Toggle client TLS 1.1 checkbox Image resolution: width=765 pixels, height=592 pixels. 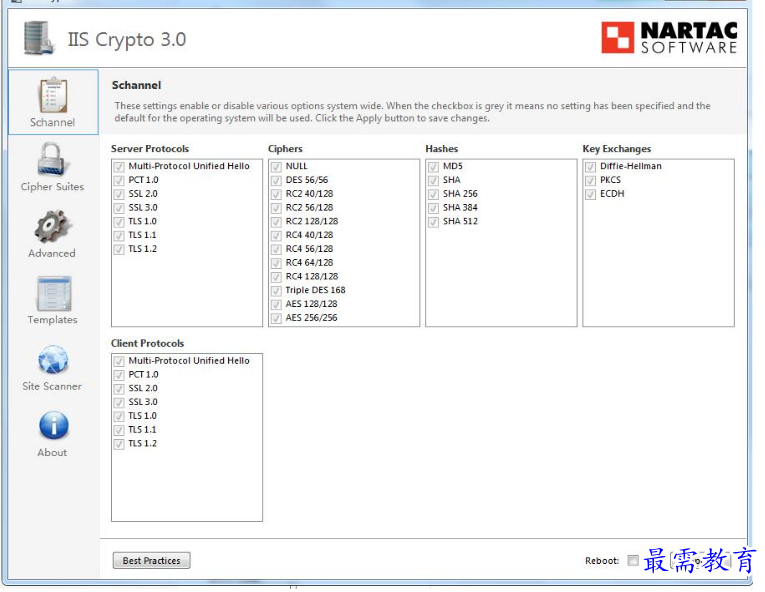click(119, 430)
